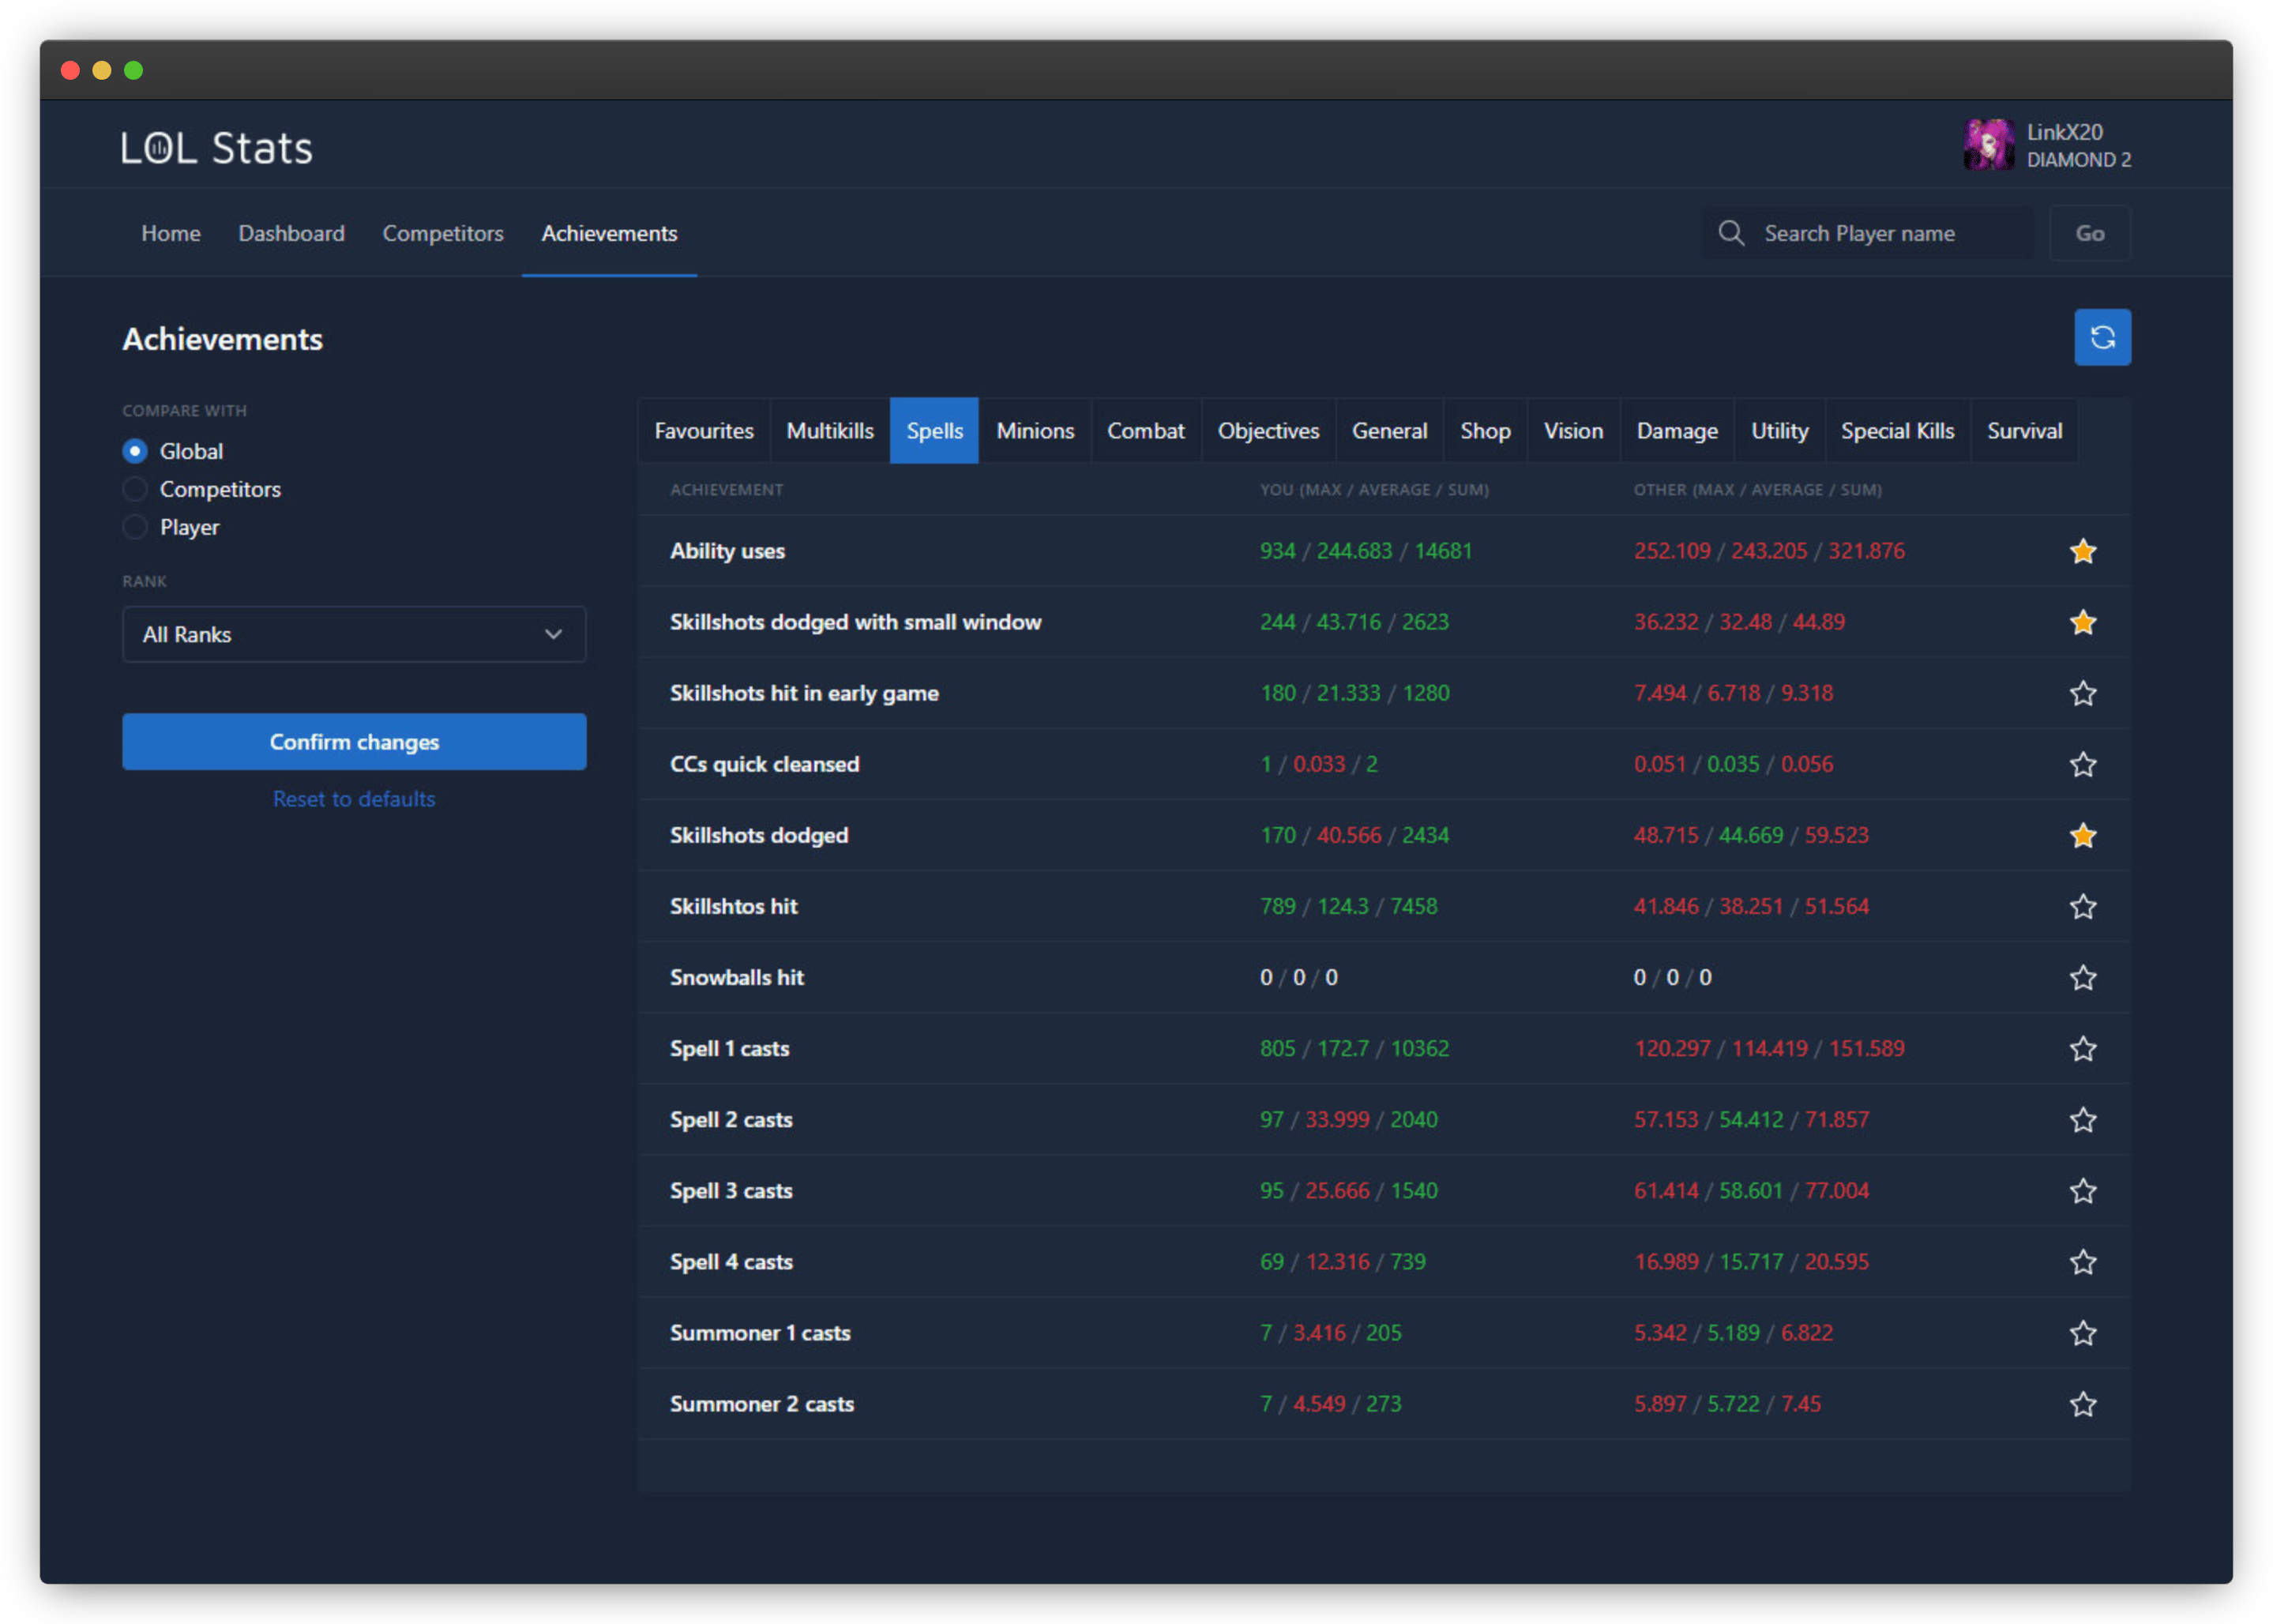Image resolution: width=2273 pixels, height=1624 pixels.
Task: Click the Confirm changes button
Action: coord(354,741)
